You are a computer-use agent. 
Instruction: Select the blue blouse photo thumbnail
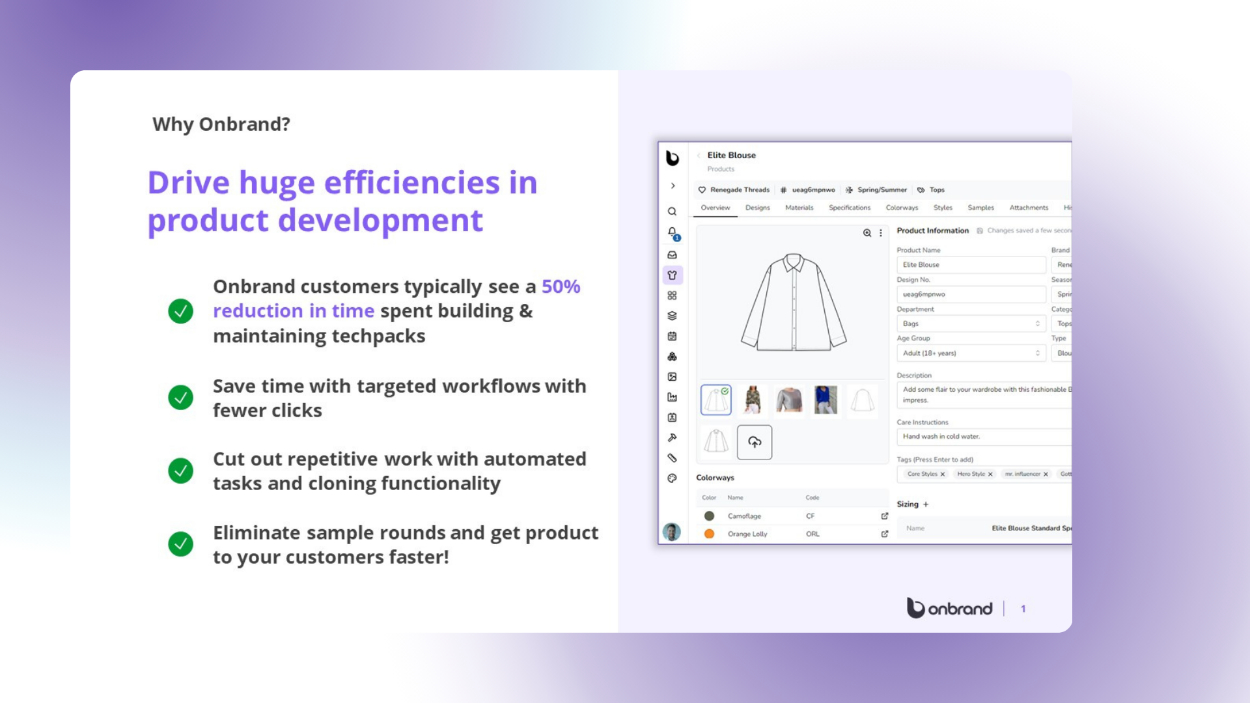point(826,400)
